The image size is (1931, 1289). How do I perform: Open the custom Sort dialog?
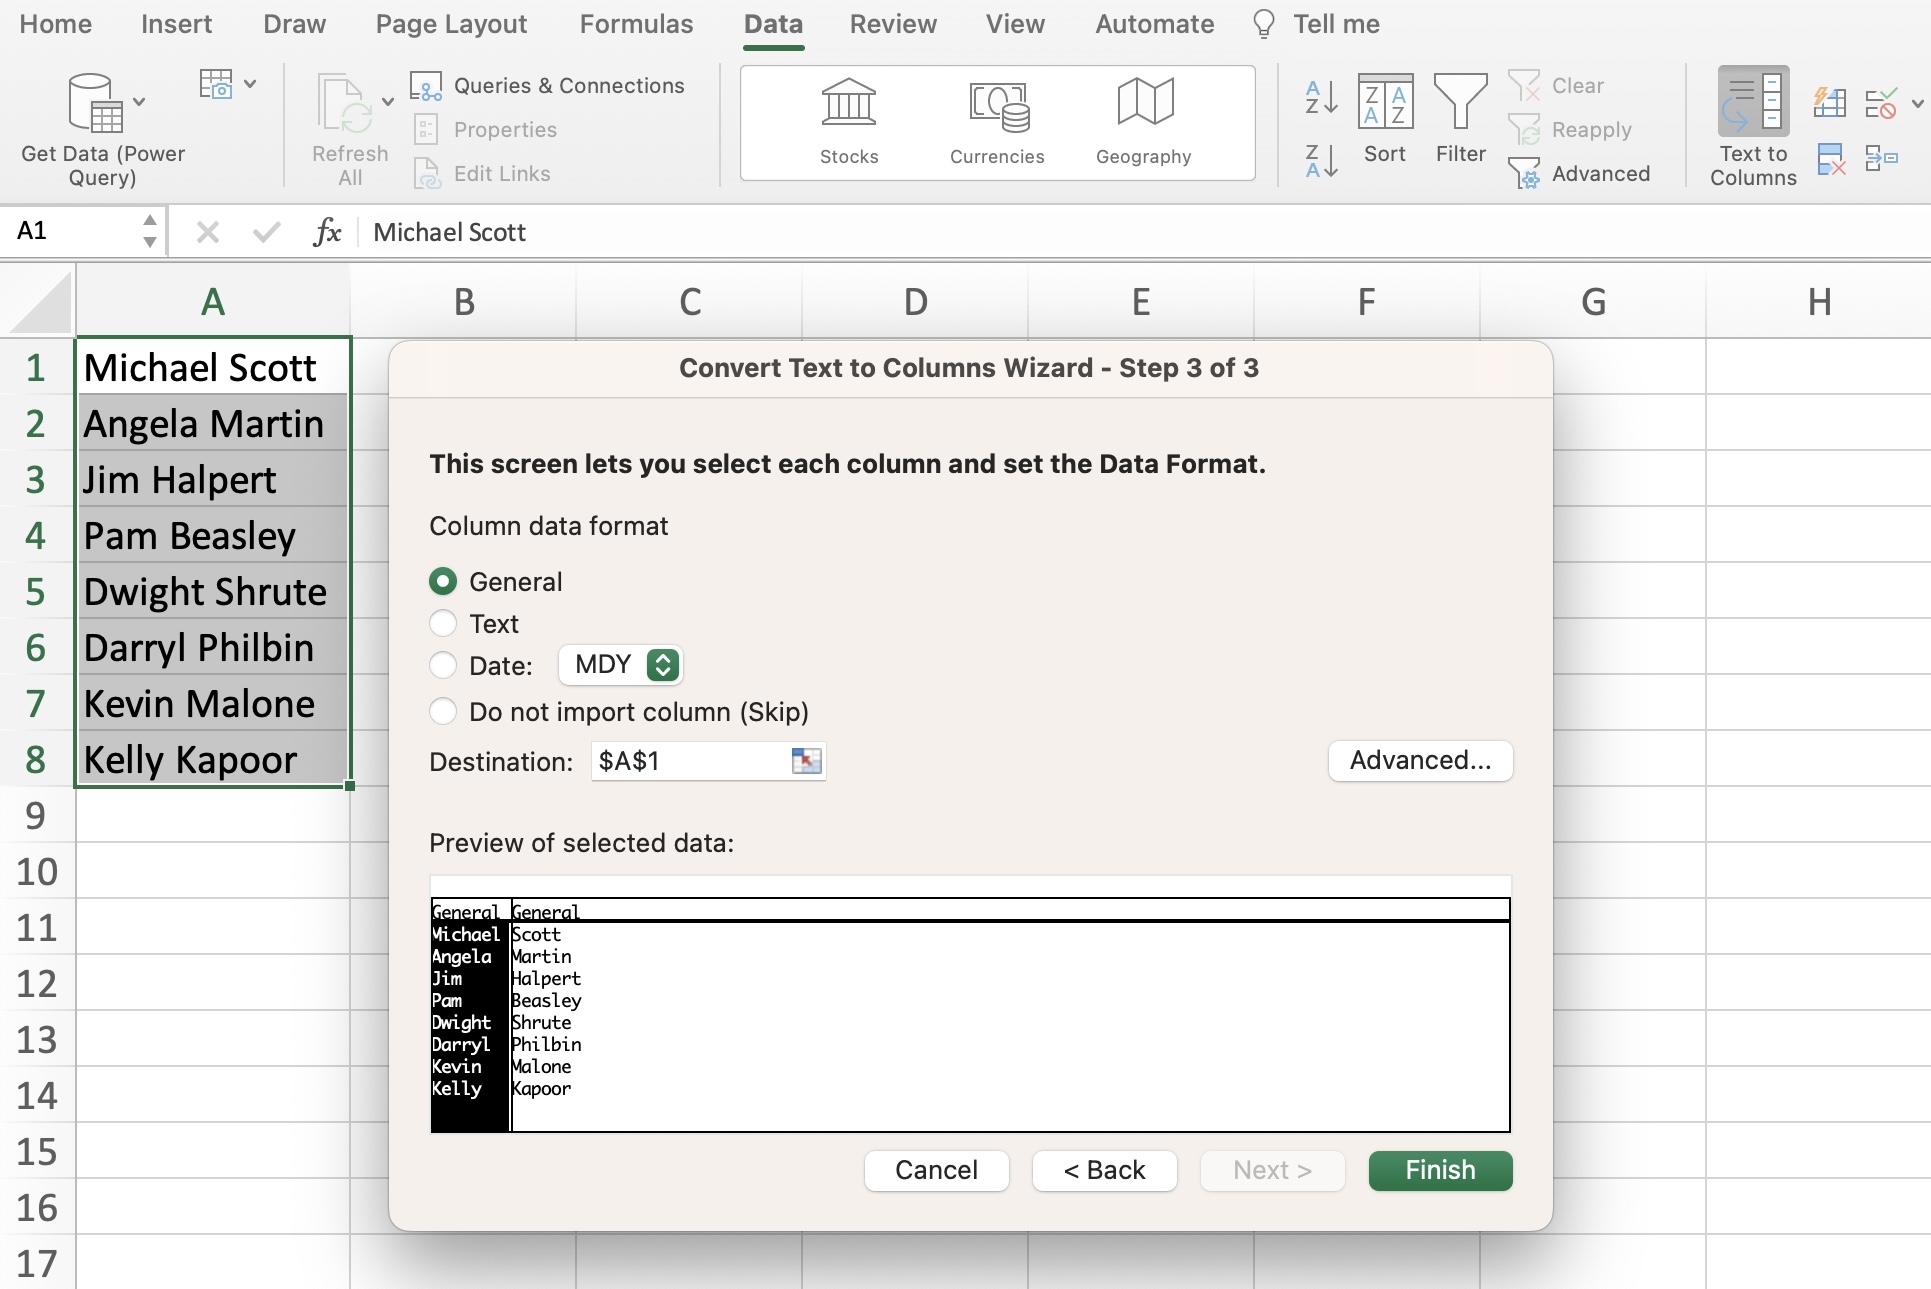pos(1385,118)
